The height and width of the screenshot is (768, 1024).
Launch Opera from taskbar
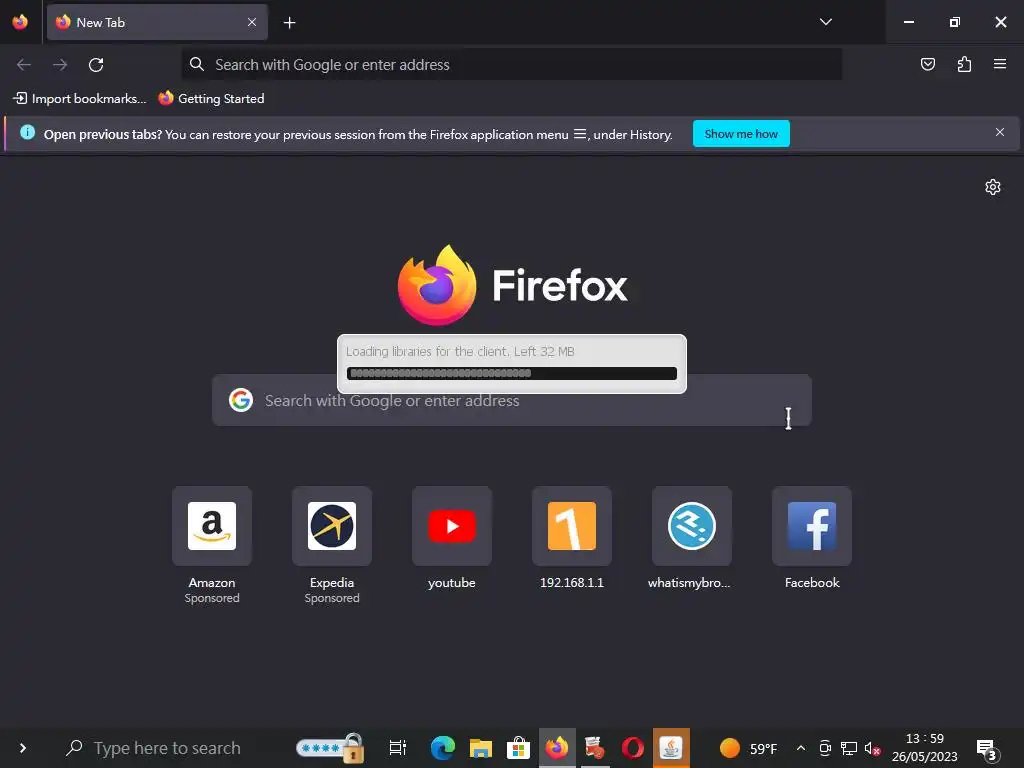pos(632,748)
